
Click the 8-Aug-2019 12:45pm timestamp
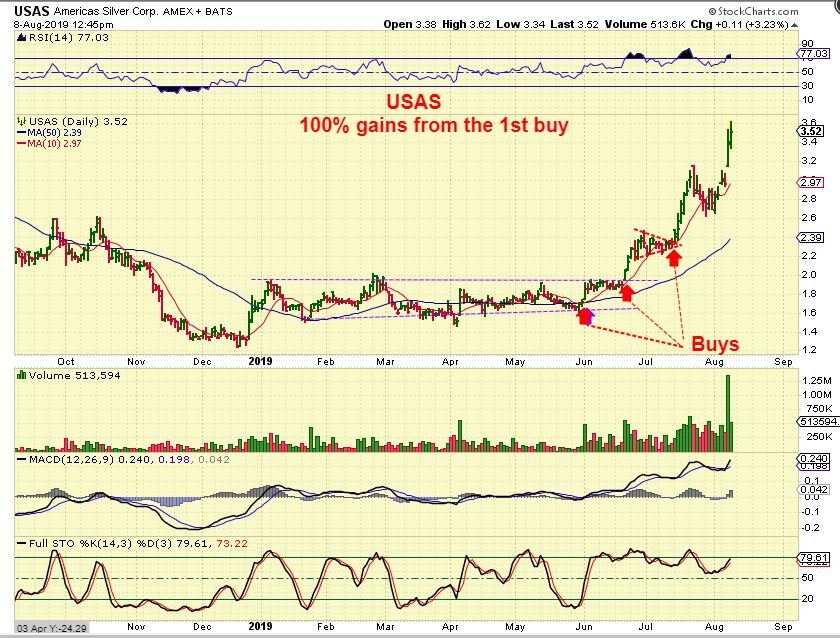[63, 25]
